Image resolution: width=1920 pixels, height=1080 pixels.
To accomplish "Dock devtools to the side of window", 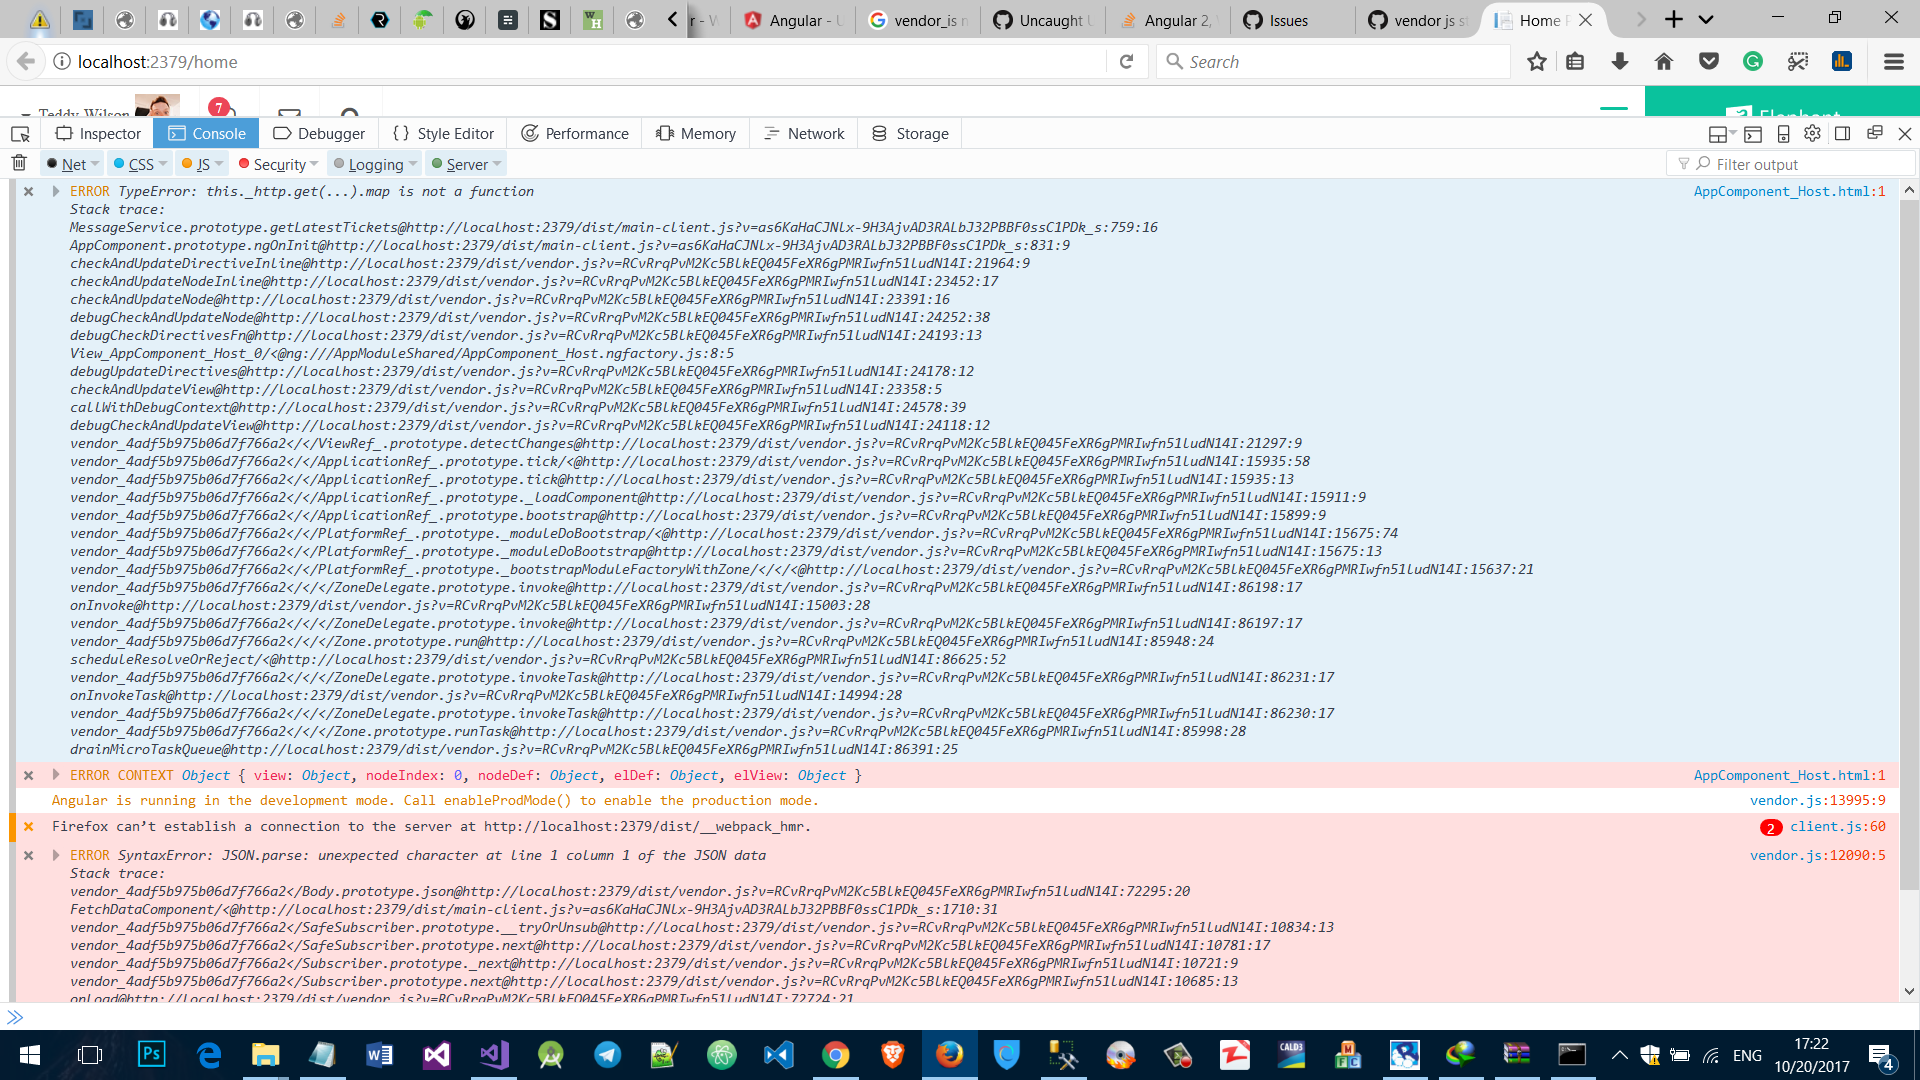I will 1842,134.
